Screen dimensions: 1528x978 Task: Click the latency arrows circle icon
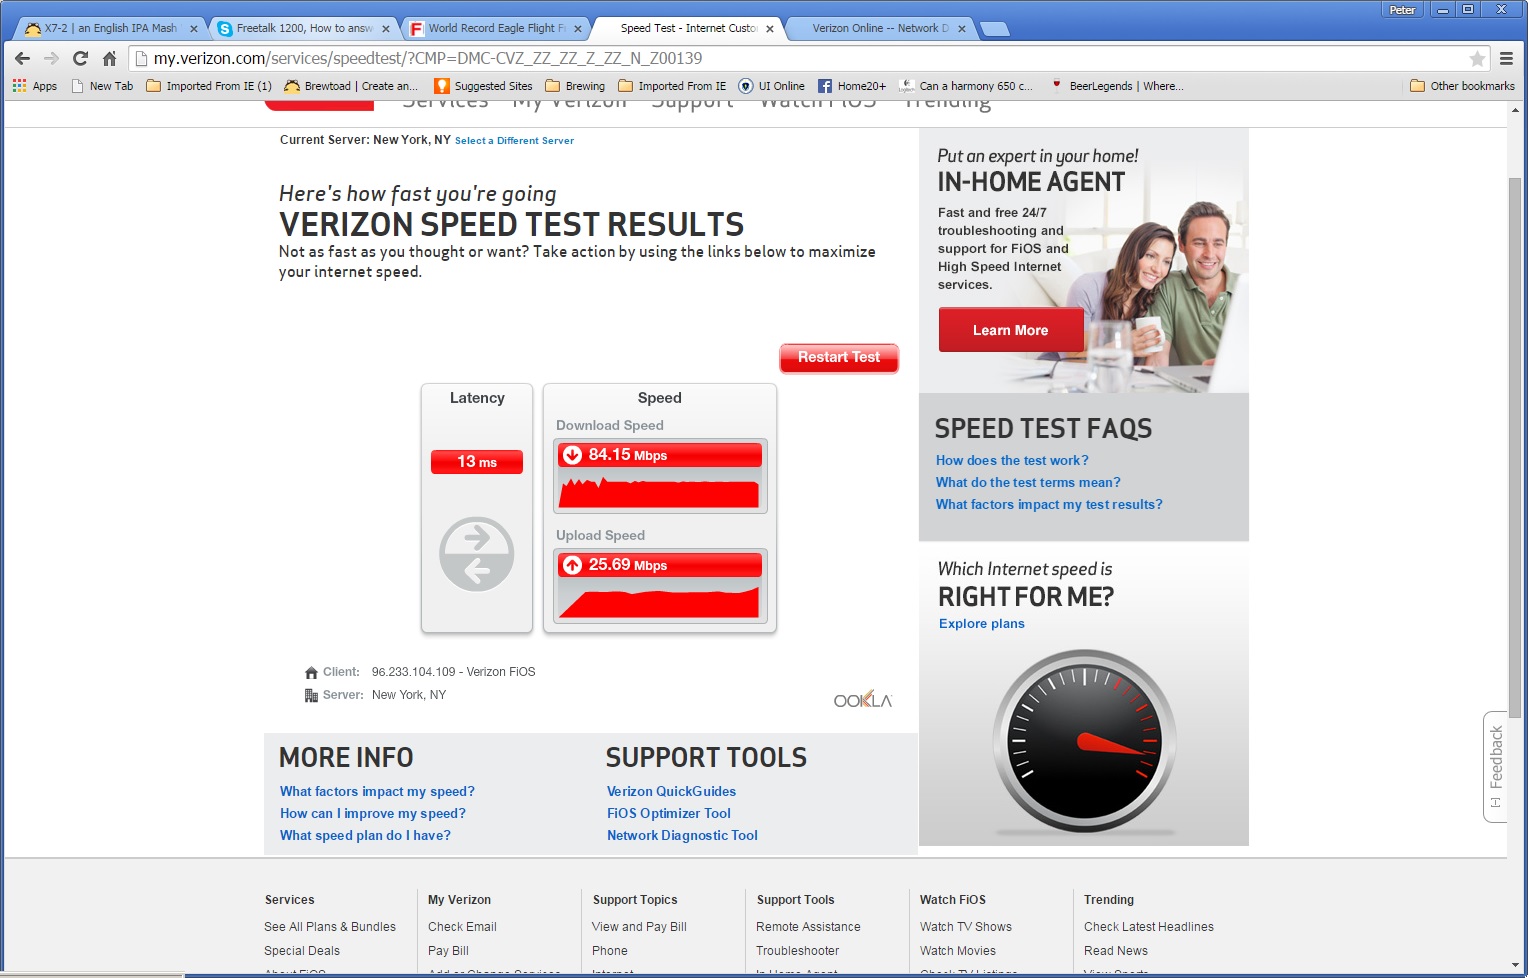(x=477, y=554)
